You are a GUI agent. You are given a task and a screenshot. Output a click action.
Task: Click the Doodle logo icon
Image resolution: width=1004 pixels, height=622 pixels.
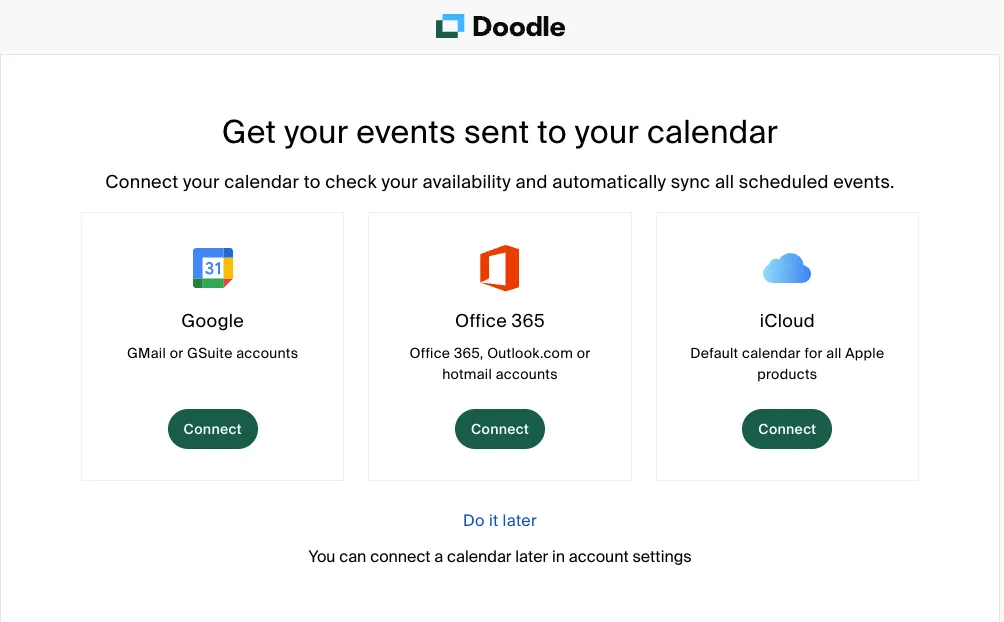(x=450, y=27)
